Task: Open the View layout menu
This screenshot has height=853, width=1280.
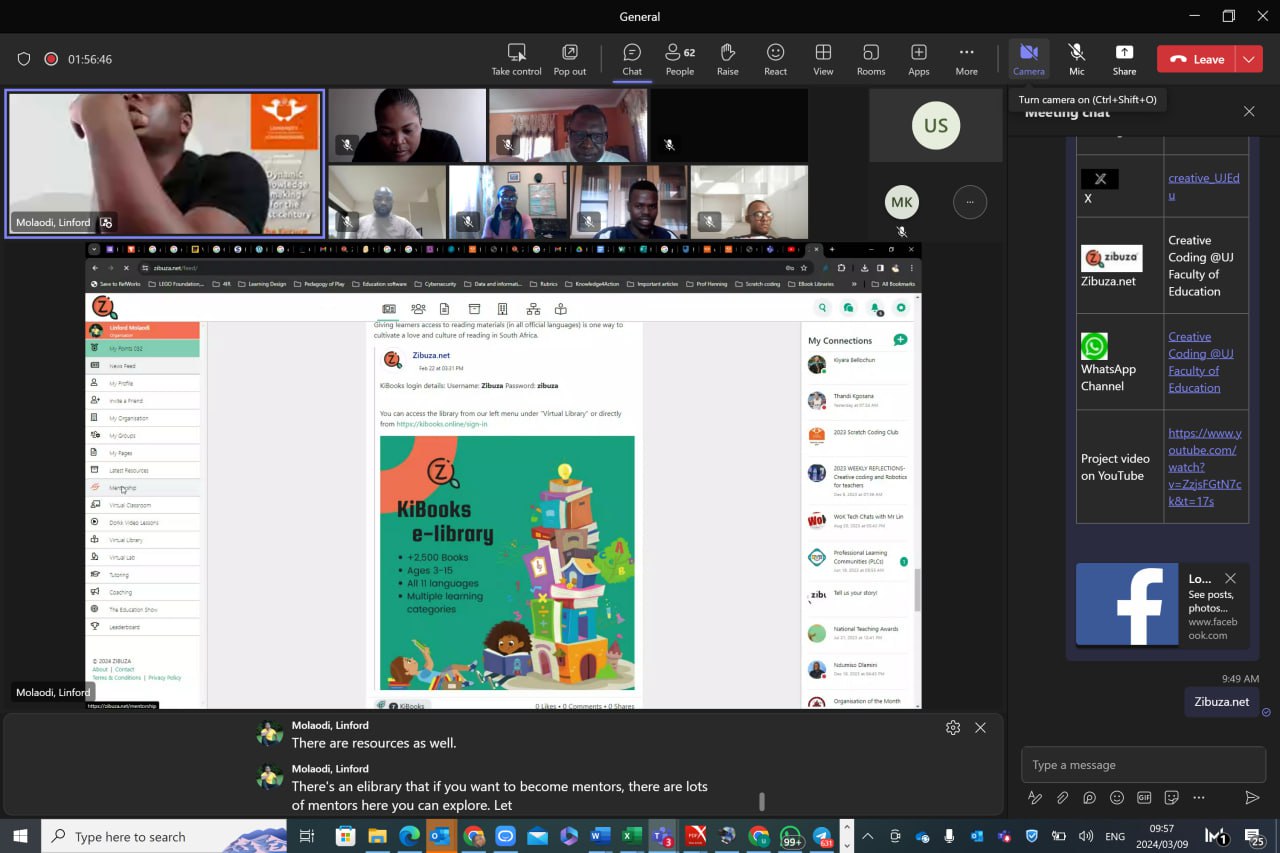Action: (x=823, y=59)
